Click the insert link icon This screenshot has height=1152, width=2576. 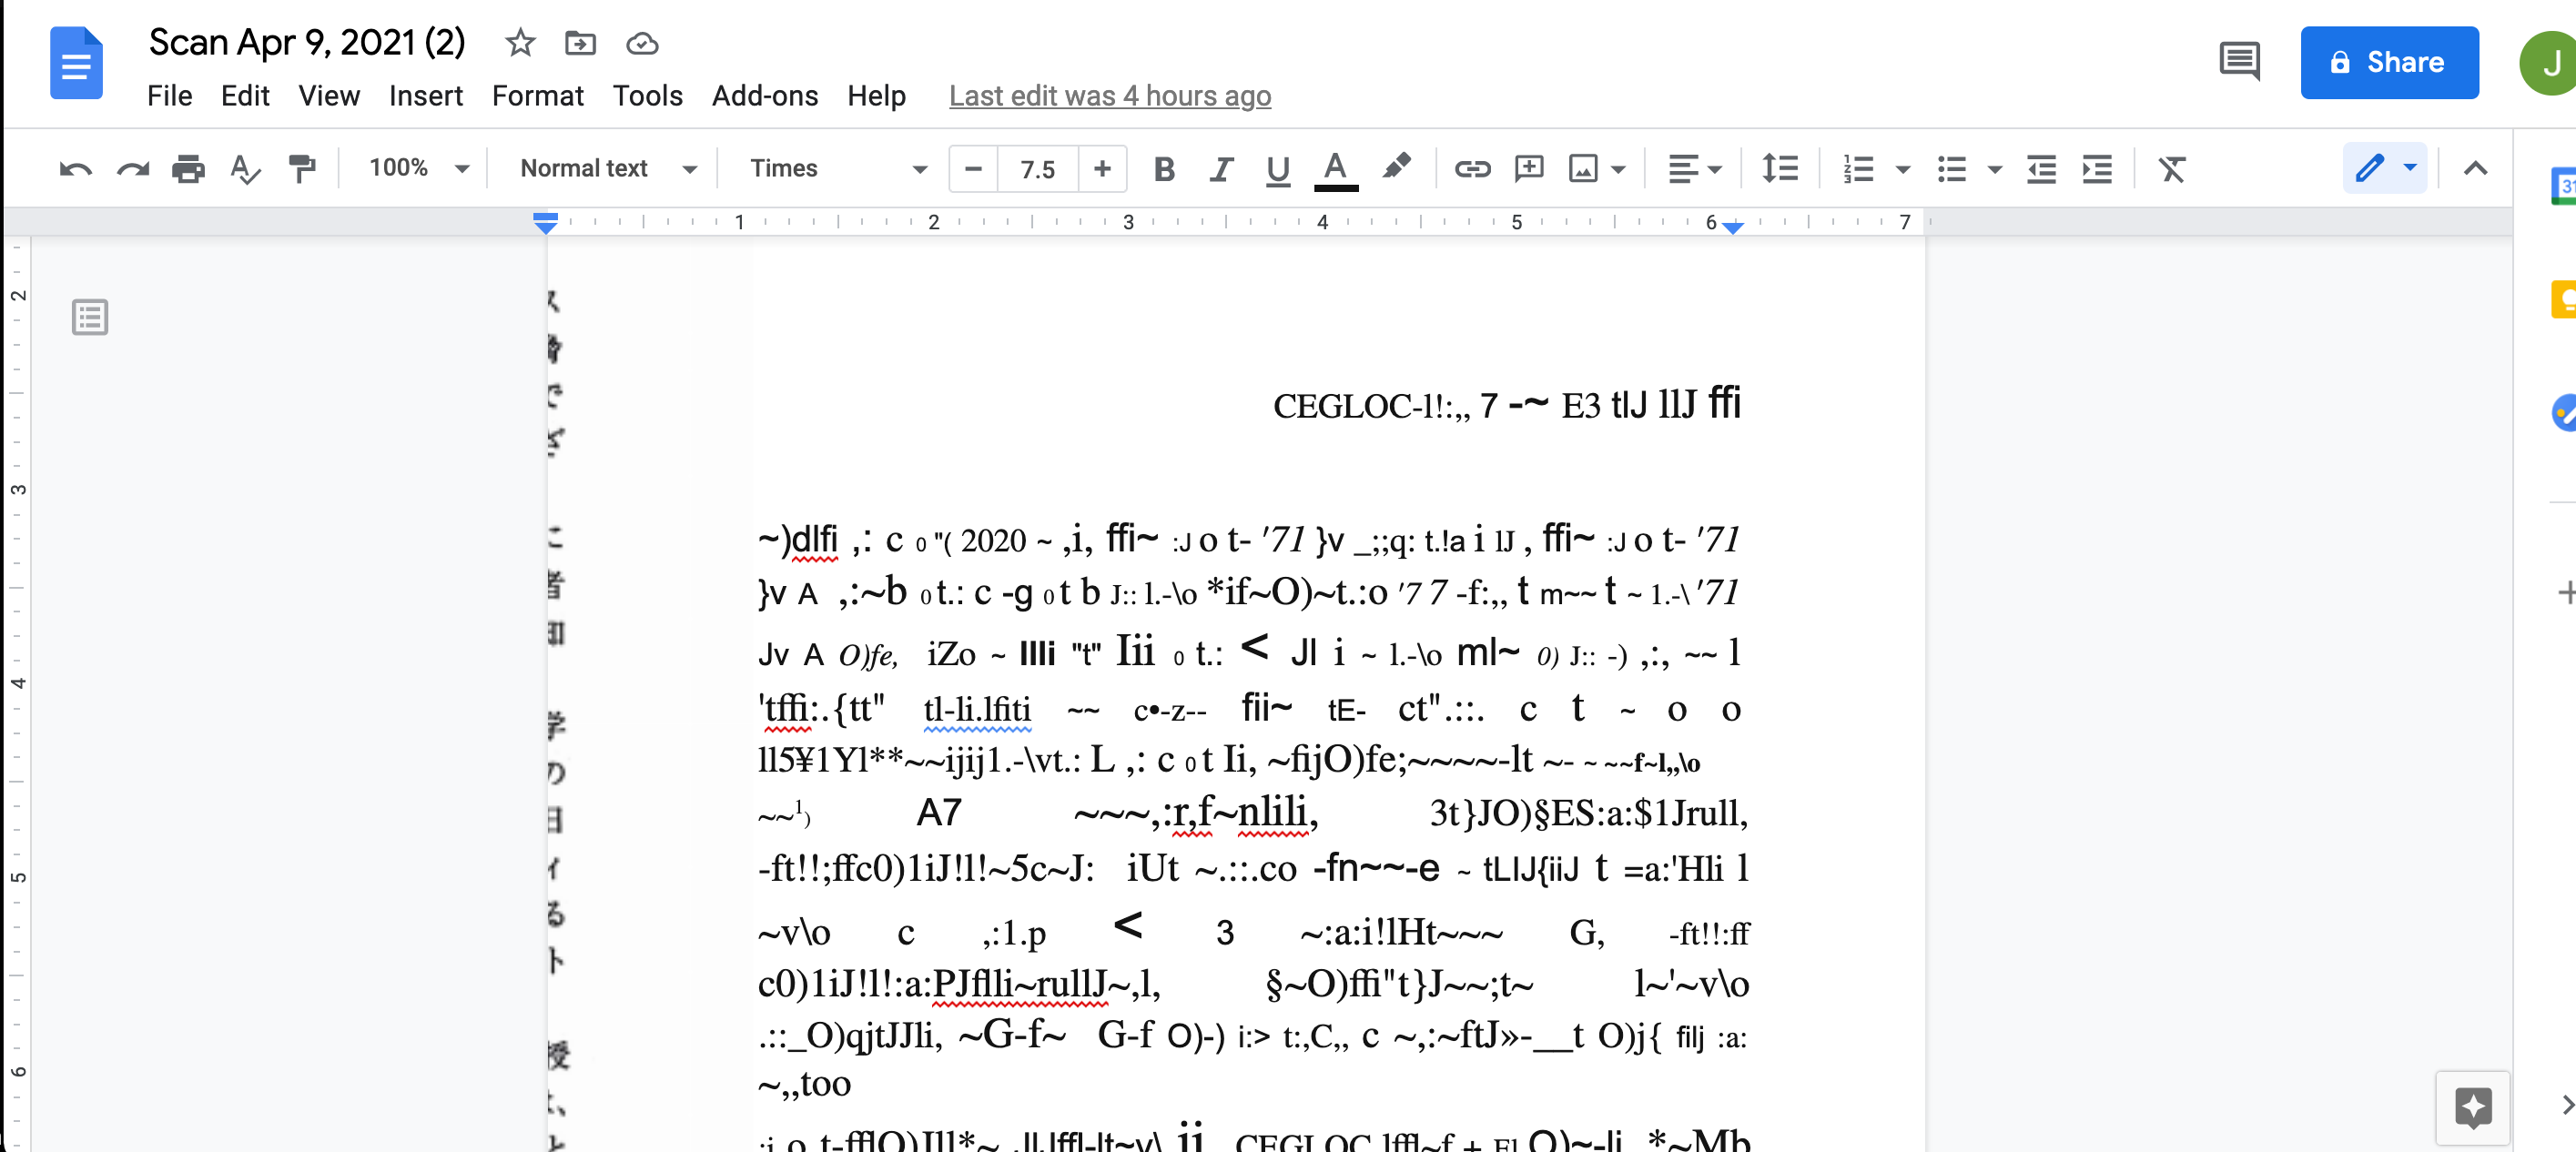[x=1472, y=168]
